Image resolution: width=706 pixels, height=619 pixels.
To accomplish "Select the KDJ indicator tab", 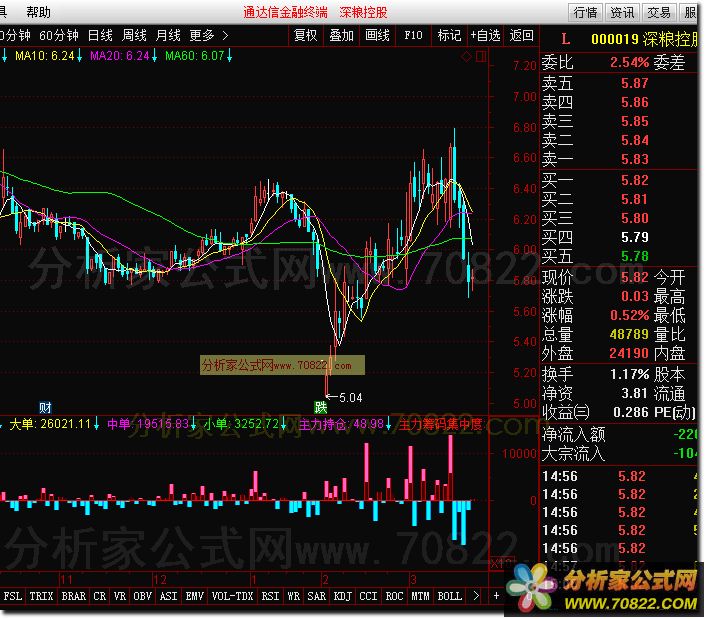I will pyautogui.click(x=342, y=596).
